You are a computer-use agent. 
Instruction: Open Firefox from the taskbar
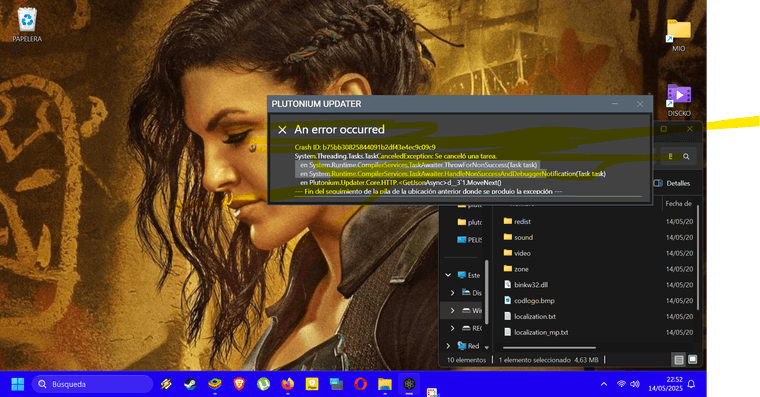click(x=288, y=384)
